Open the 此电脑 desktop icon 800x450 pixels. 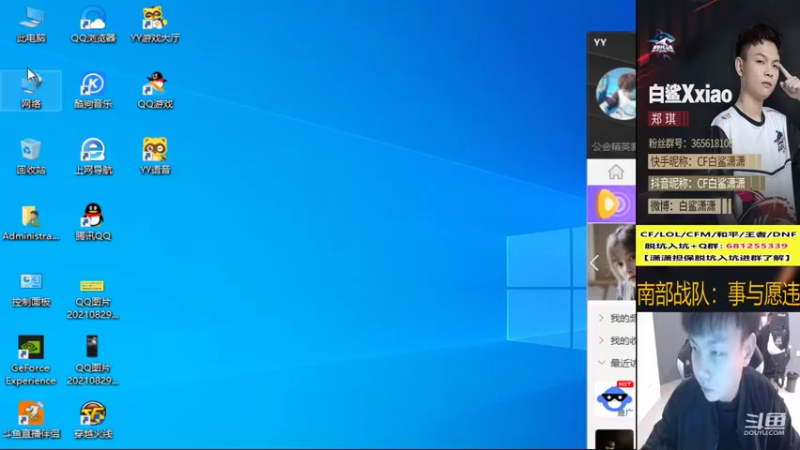31,24
